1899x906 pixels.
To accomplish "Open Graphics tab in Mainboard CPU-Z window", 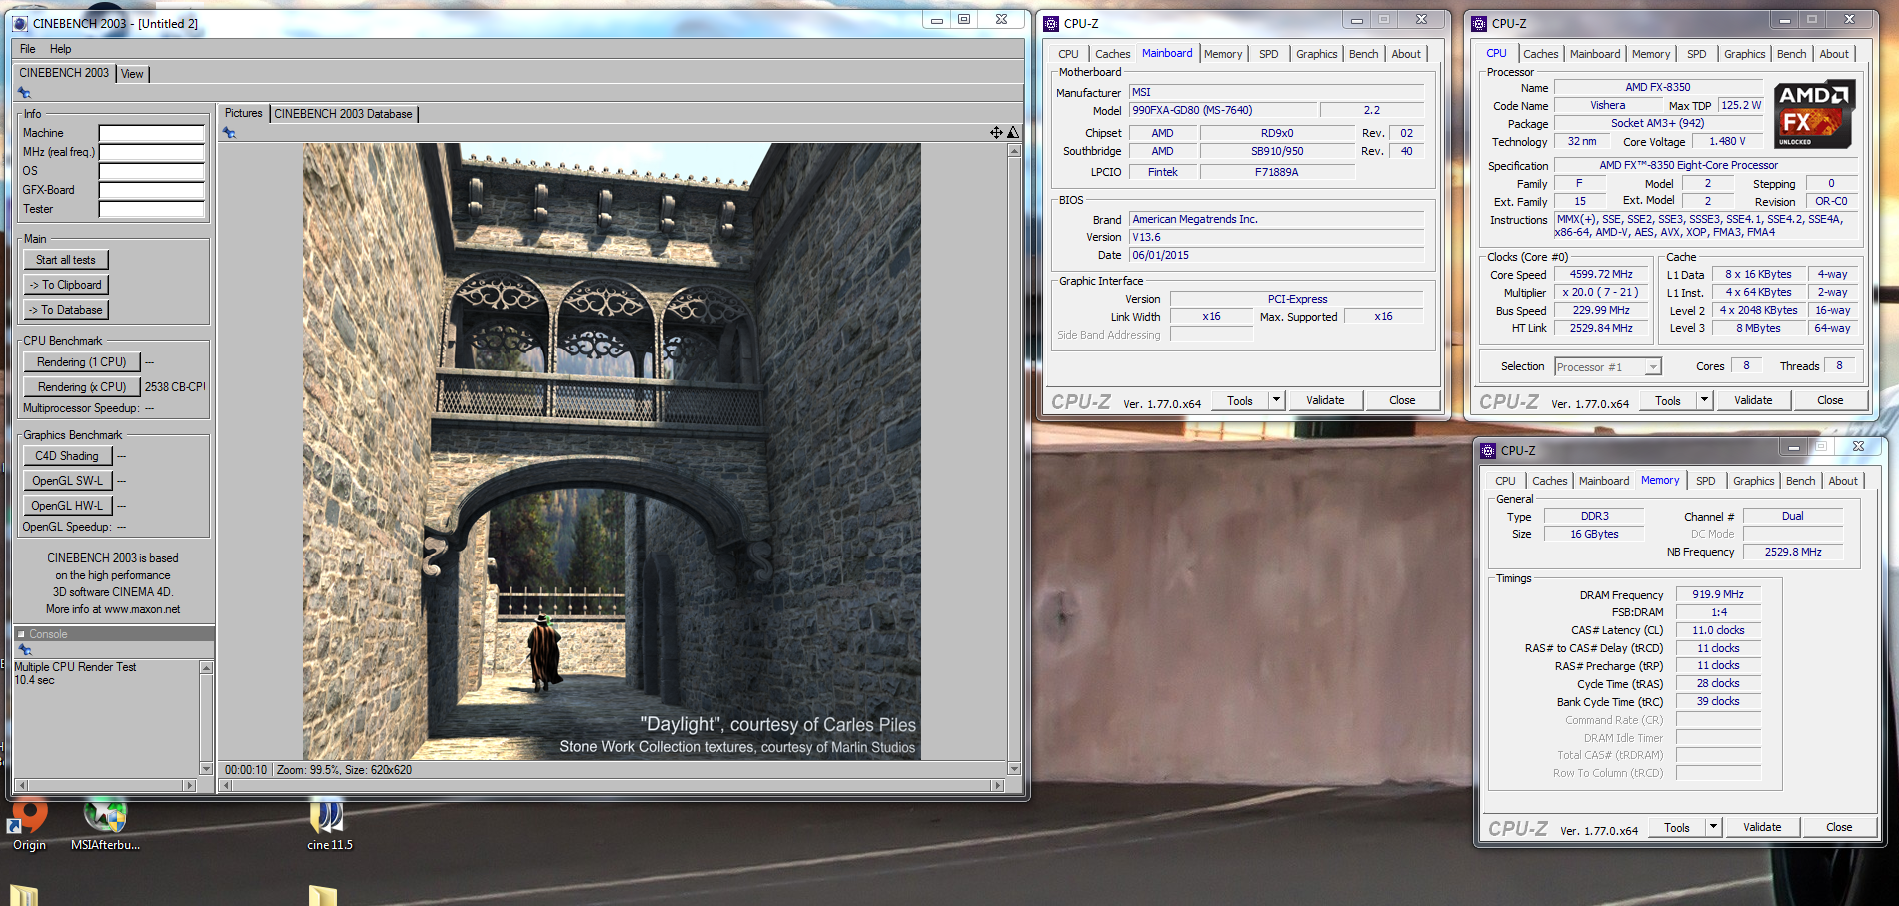I will pyautogui.click(x=1316, y=54).
